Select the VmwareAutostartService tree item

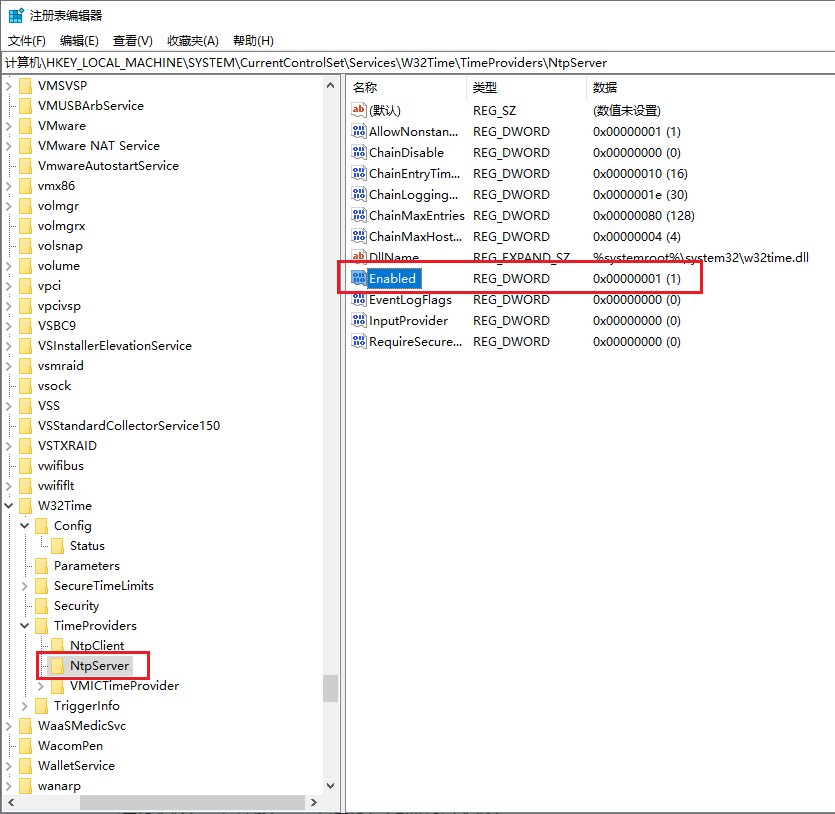(x=108, y=166)
